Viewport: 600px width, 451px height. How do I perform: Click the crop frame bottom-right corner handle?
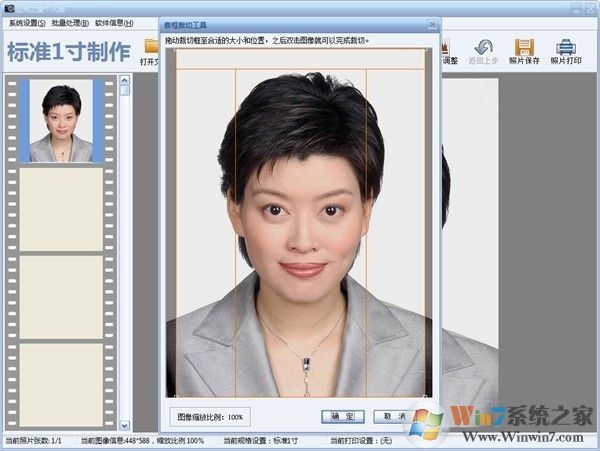(x=426, y=396)
